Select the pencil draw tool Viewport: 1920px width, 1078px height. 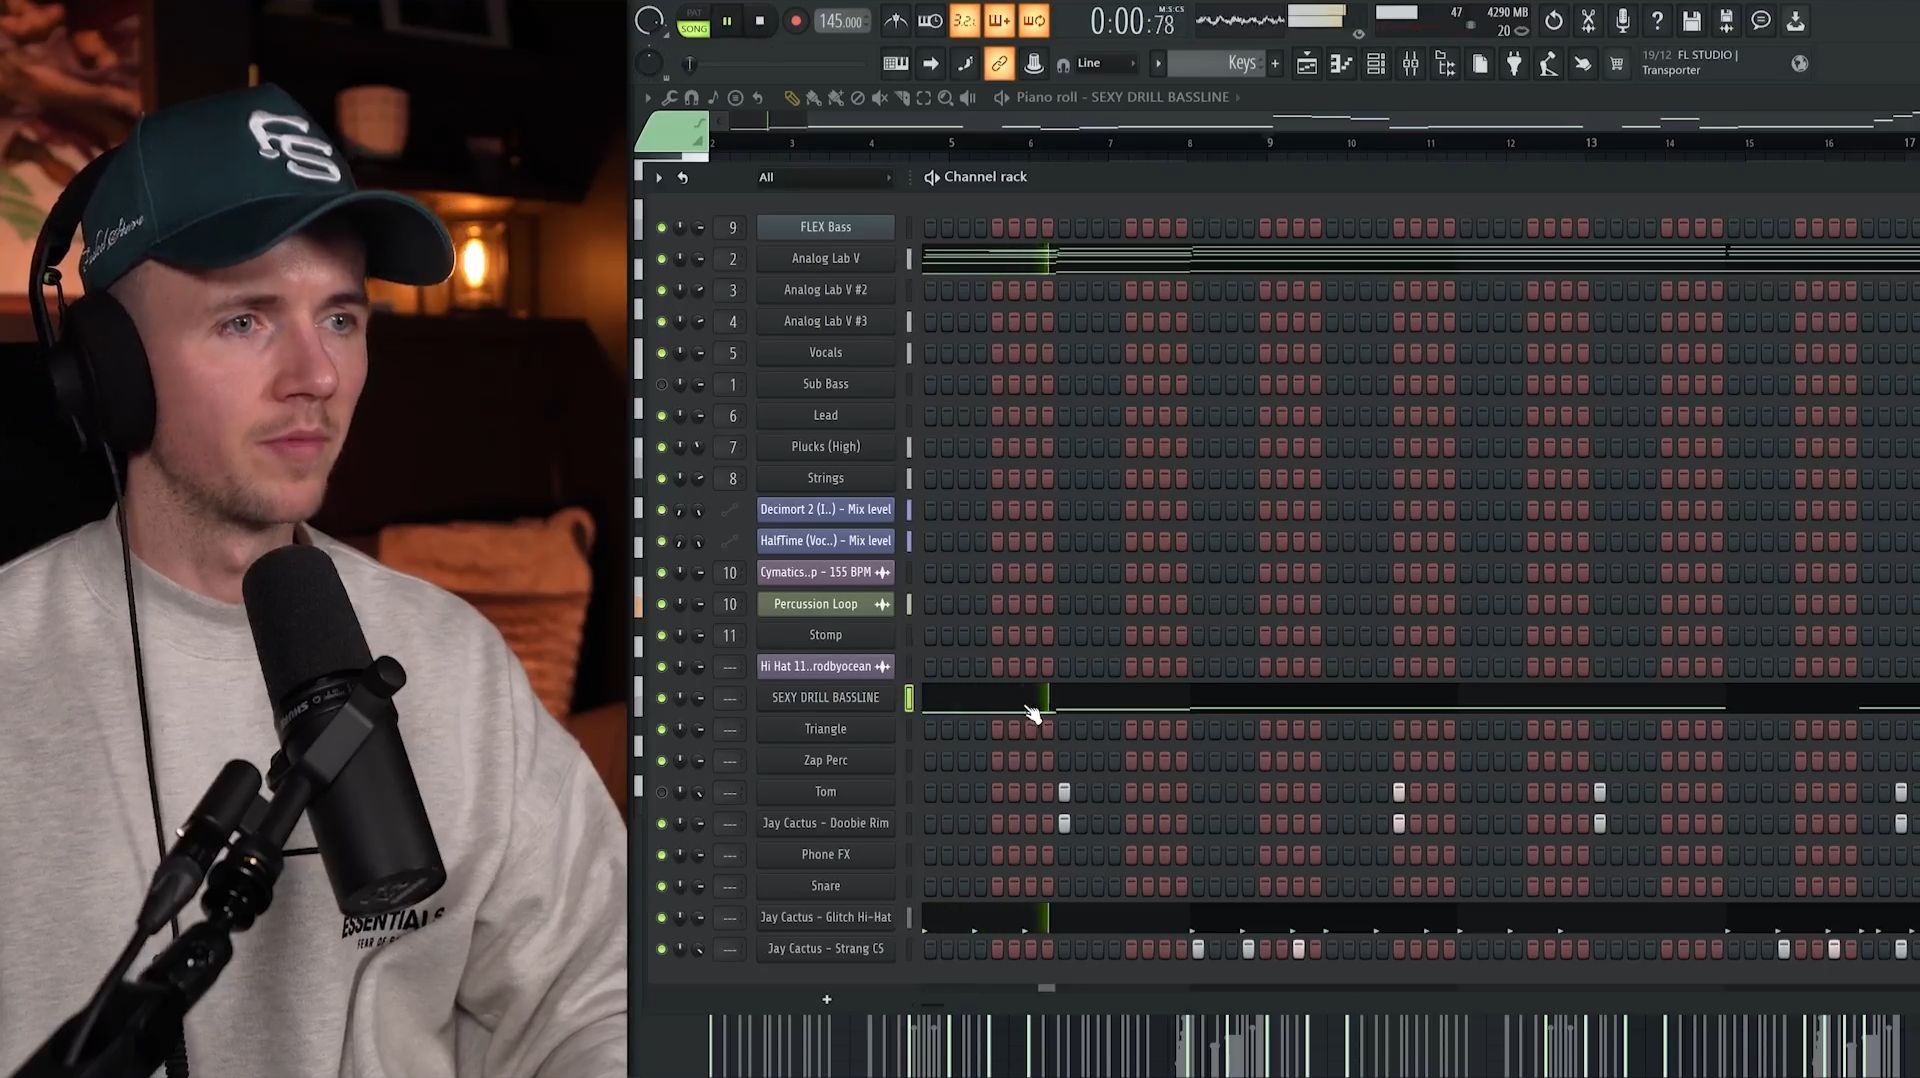coord(791,98)
